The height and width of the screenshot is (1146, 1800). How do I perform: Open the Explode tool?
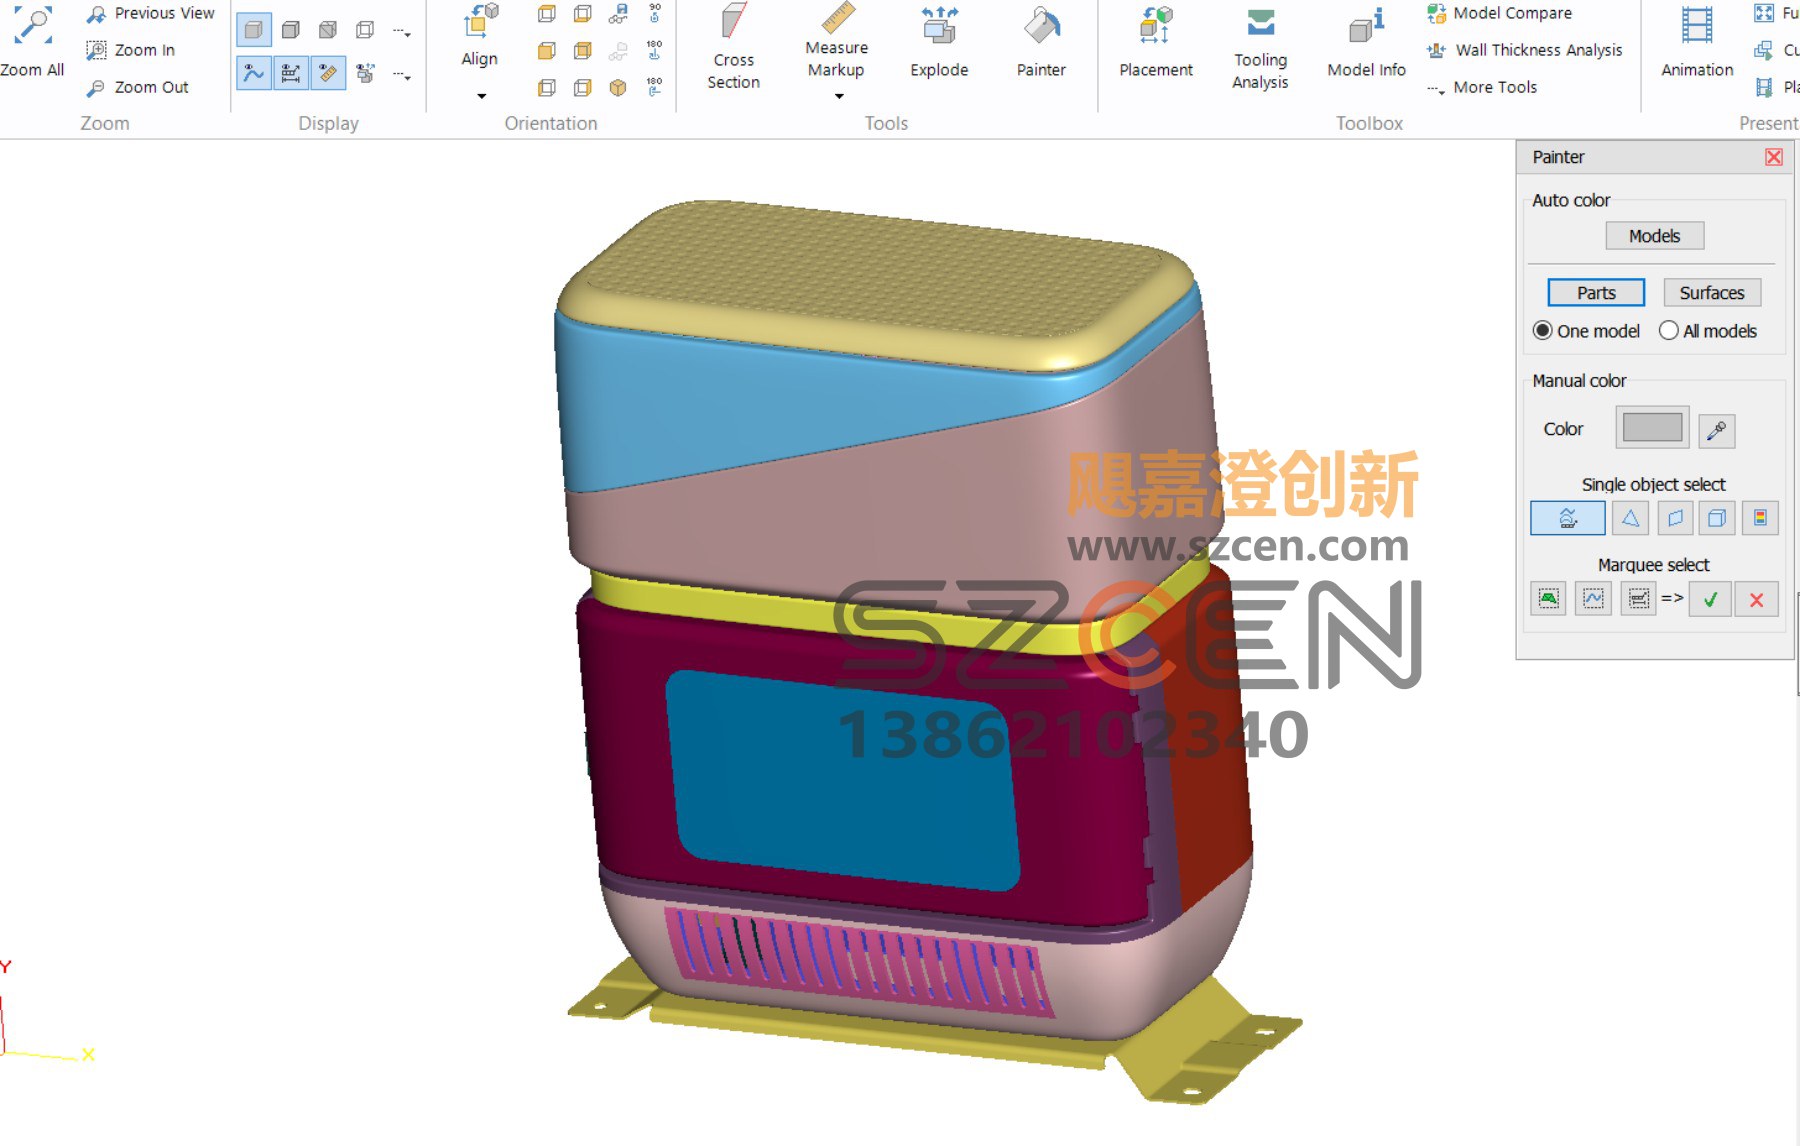[939, 42]
